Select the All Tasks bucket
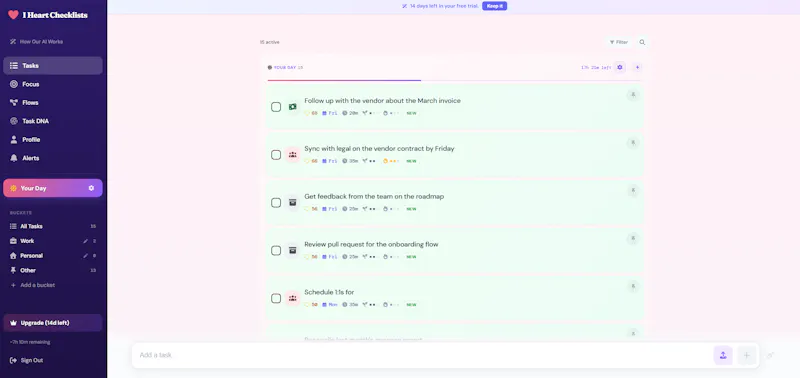Screen dimensions: 800x378 (x=53, y=226)
